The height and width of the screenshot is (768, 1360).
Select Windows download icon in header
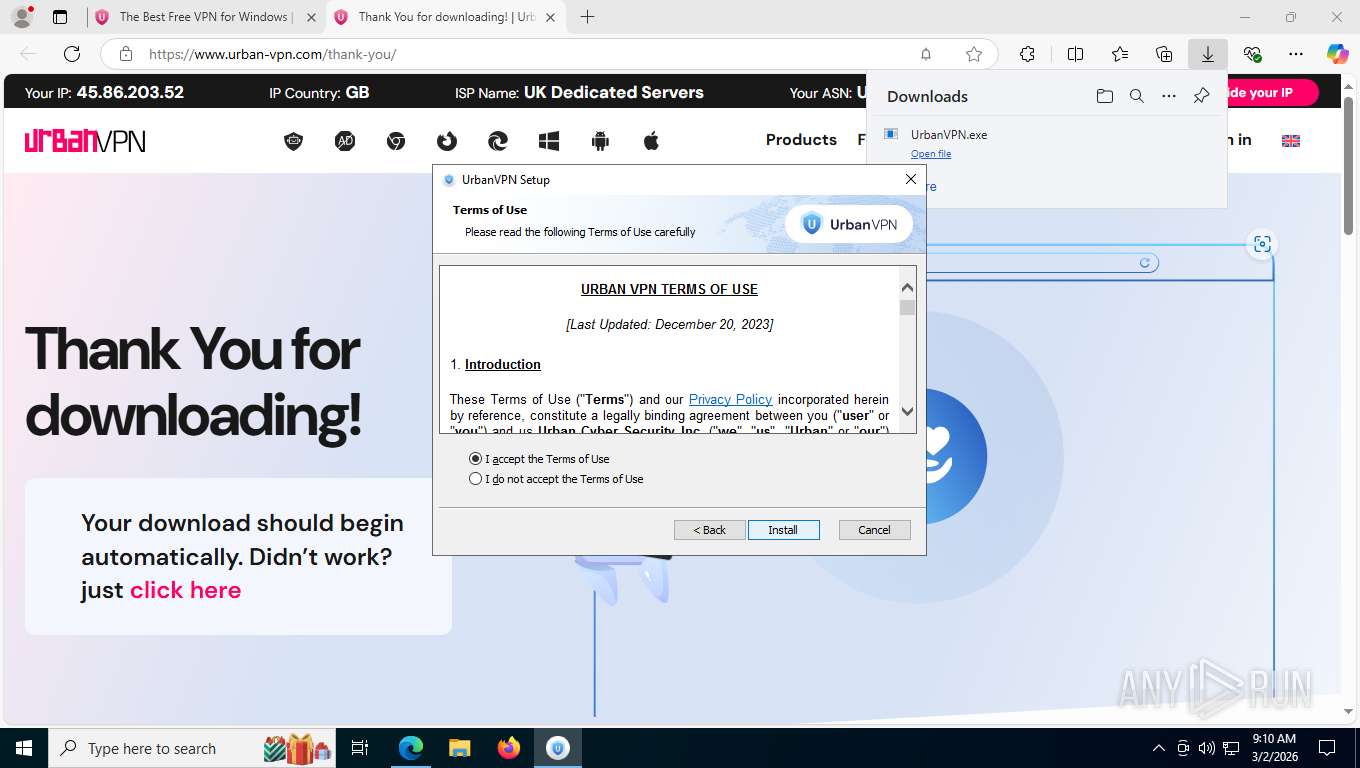[549, 141]
